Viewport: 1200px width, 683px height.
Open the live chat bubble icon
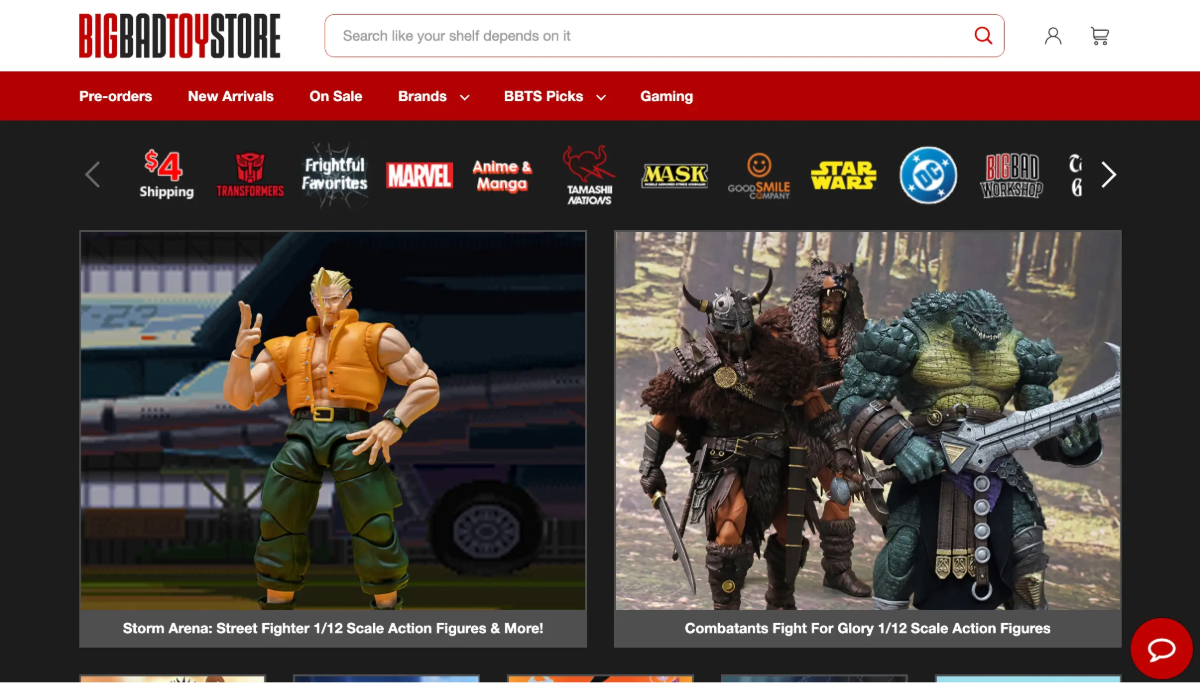1161,650
